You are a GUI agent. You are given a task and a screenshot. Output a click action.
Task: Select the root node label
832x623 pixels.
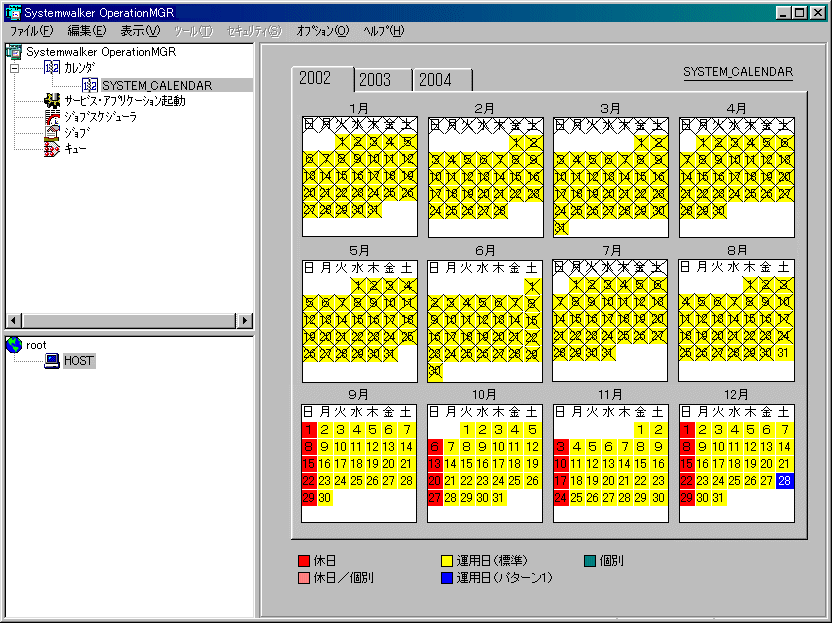(x=36, y=345)
